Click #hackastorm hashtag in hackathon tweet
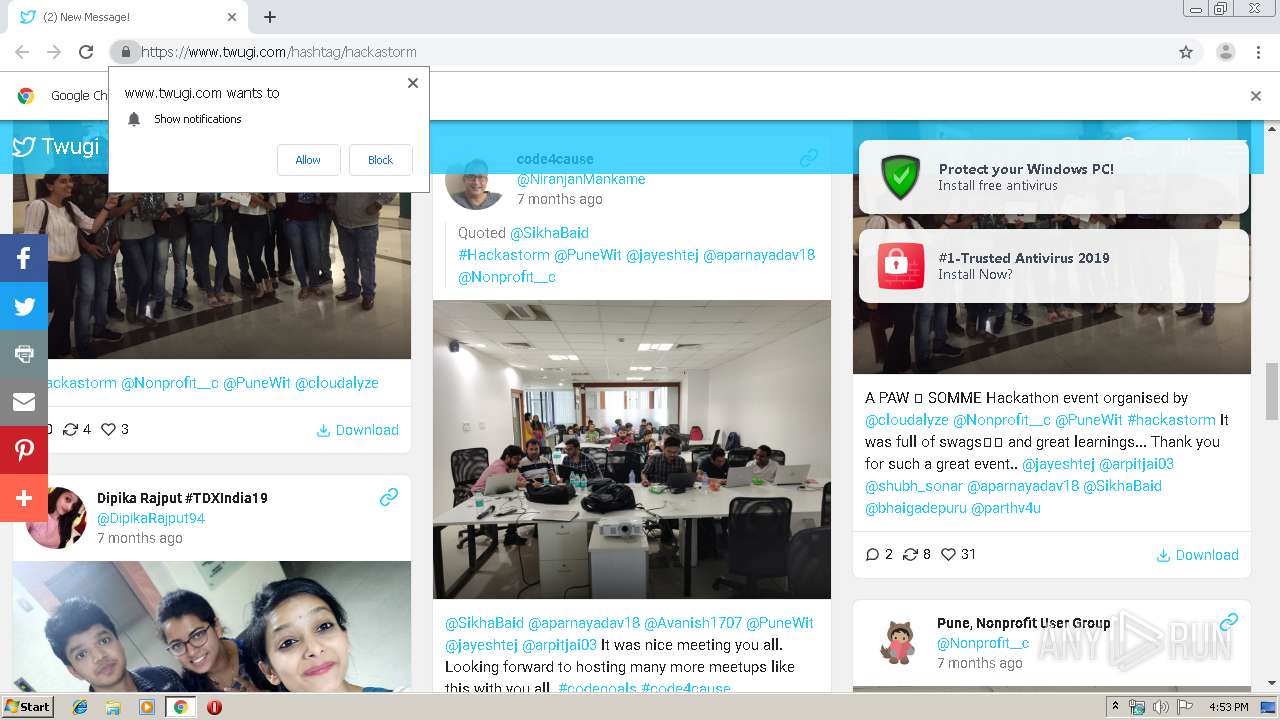This screenshot has height=720, width=1280. 1171,420
